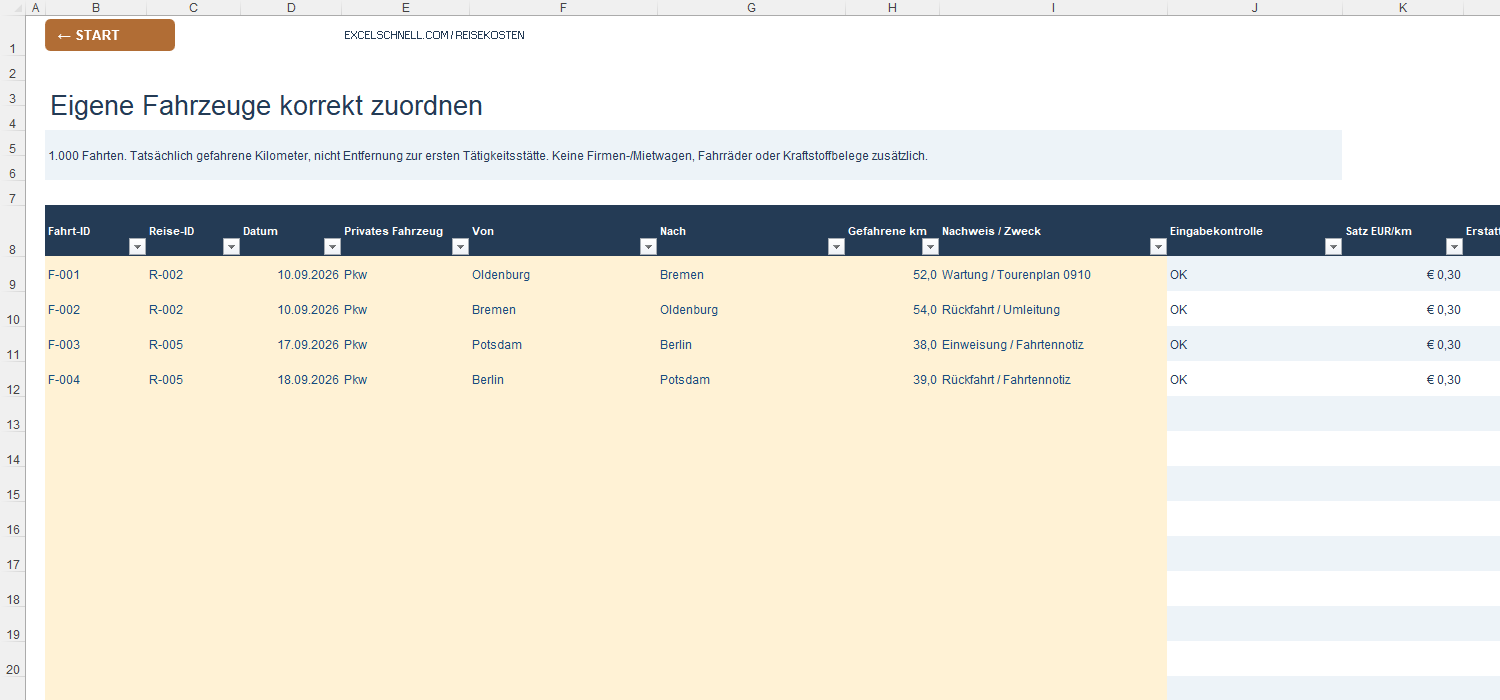Open the Reise-ID filter dropdown
Screen dimensions: 1500x700
tap(231, 247)
